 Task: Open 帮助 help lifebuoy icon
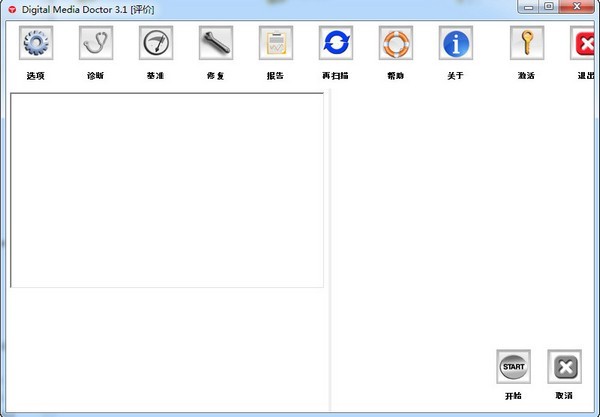pos(396,43)
